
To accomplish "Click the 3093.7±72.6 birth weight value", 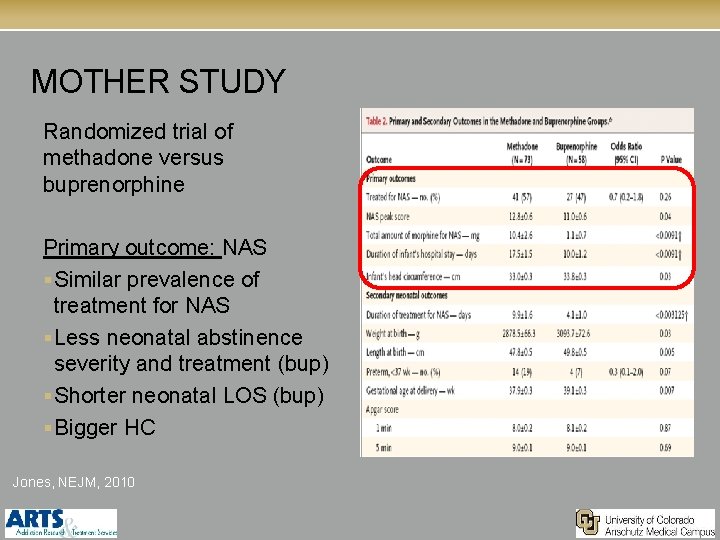I will (573, 334).
